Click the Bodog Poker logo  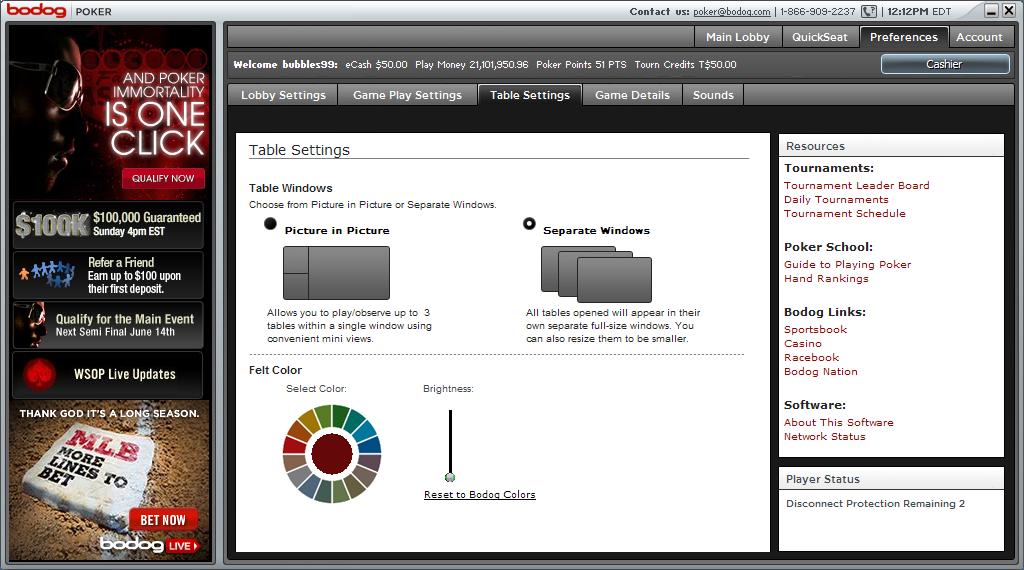(60, 11)
